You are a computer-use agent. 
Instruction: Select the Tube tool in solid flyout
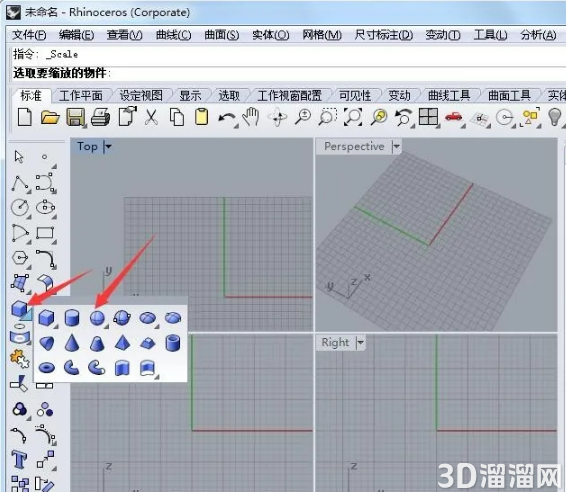[x=173, y=343]
